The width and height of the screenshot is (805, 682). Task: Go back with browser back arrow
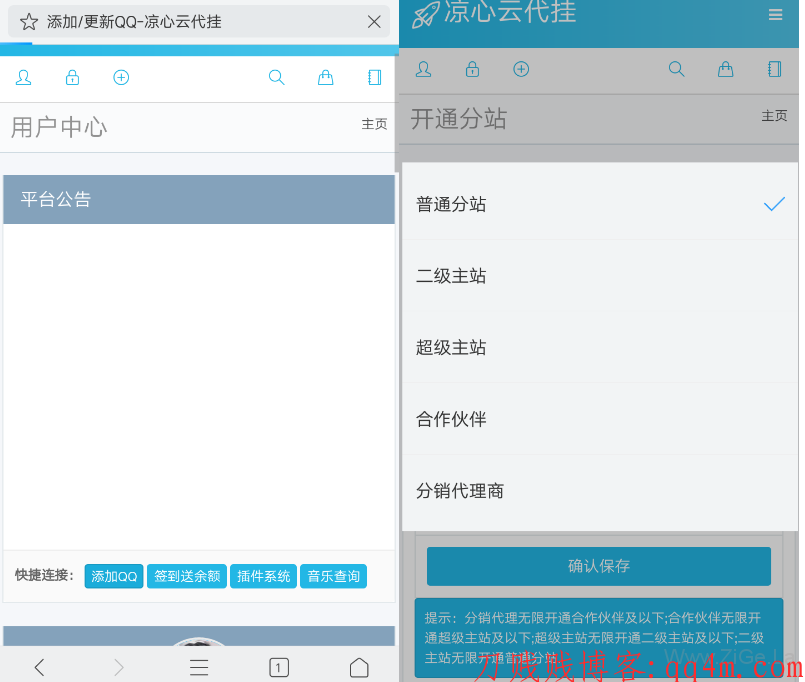pyautogui.click(x=40, y=668)
